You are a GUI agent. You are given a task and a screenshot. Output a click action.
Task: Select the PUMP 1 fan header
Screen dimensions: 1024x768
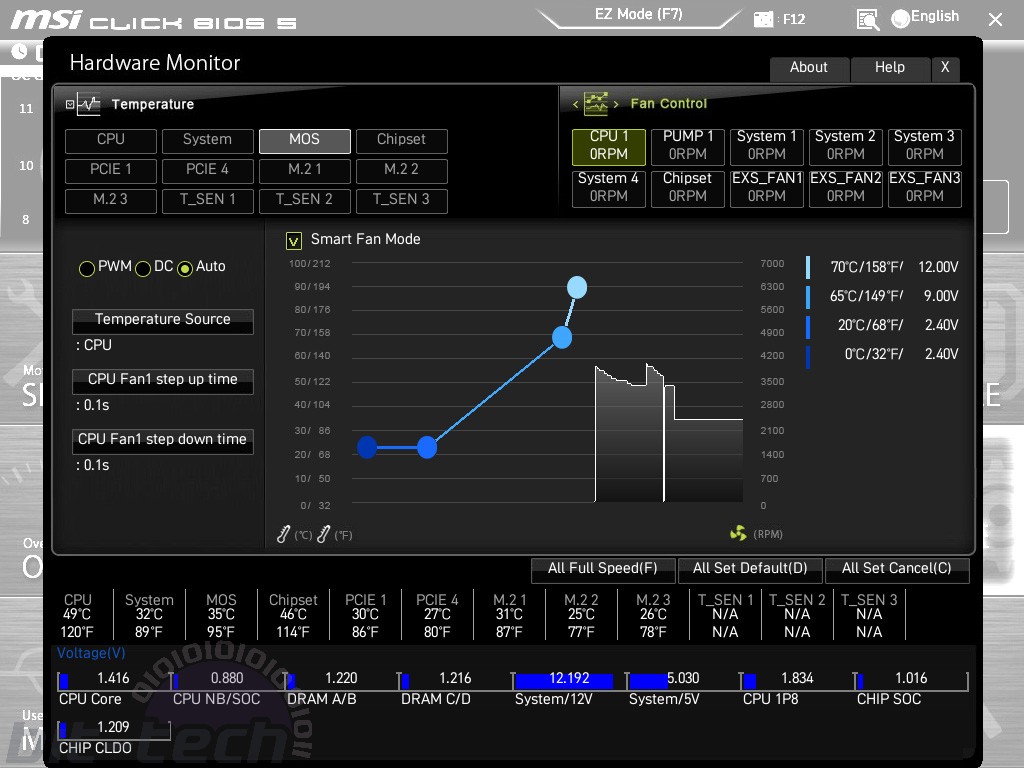click(x=688, y=146)
